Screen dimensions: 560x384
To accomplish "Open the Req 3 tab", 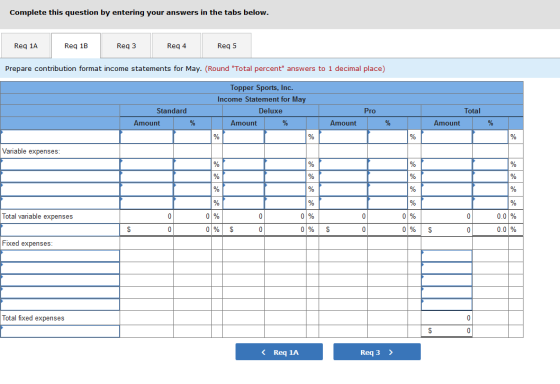I will pyautogui.click(x=126, y=46).
